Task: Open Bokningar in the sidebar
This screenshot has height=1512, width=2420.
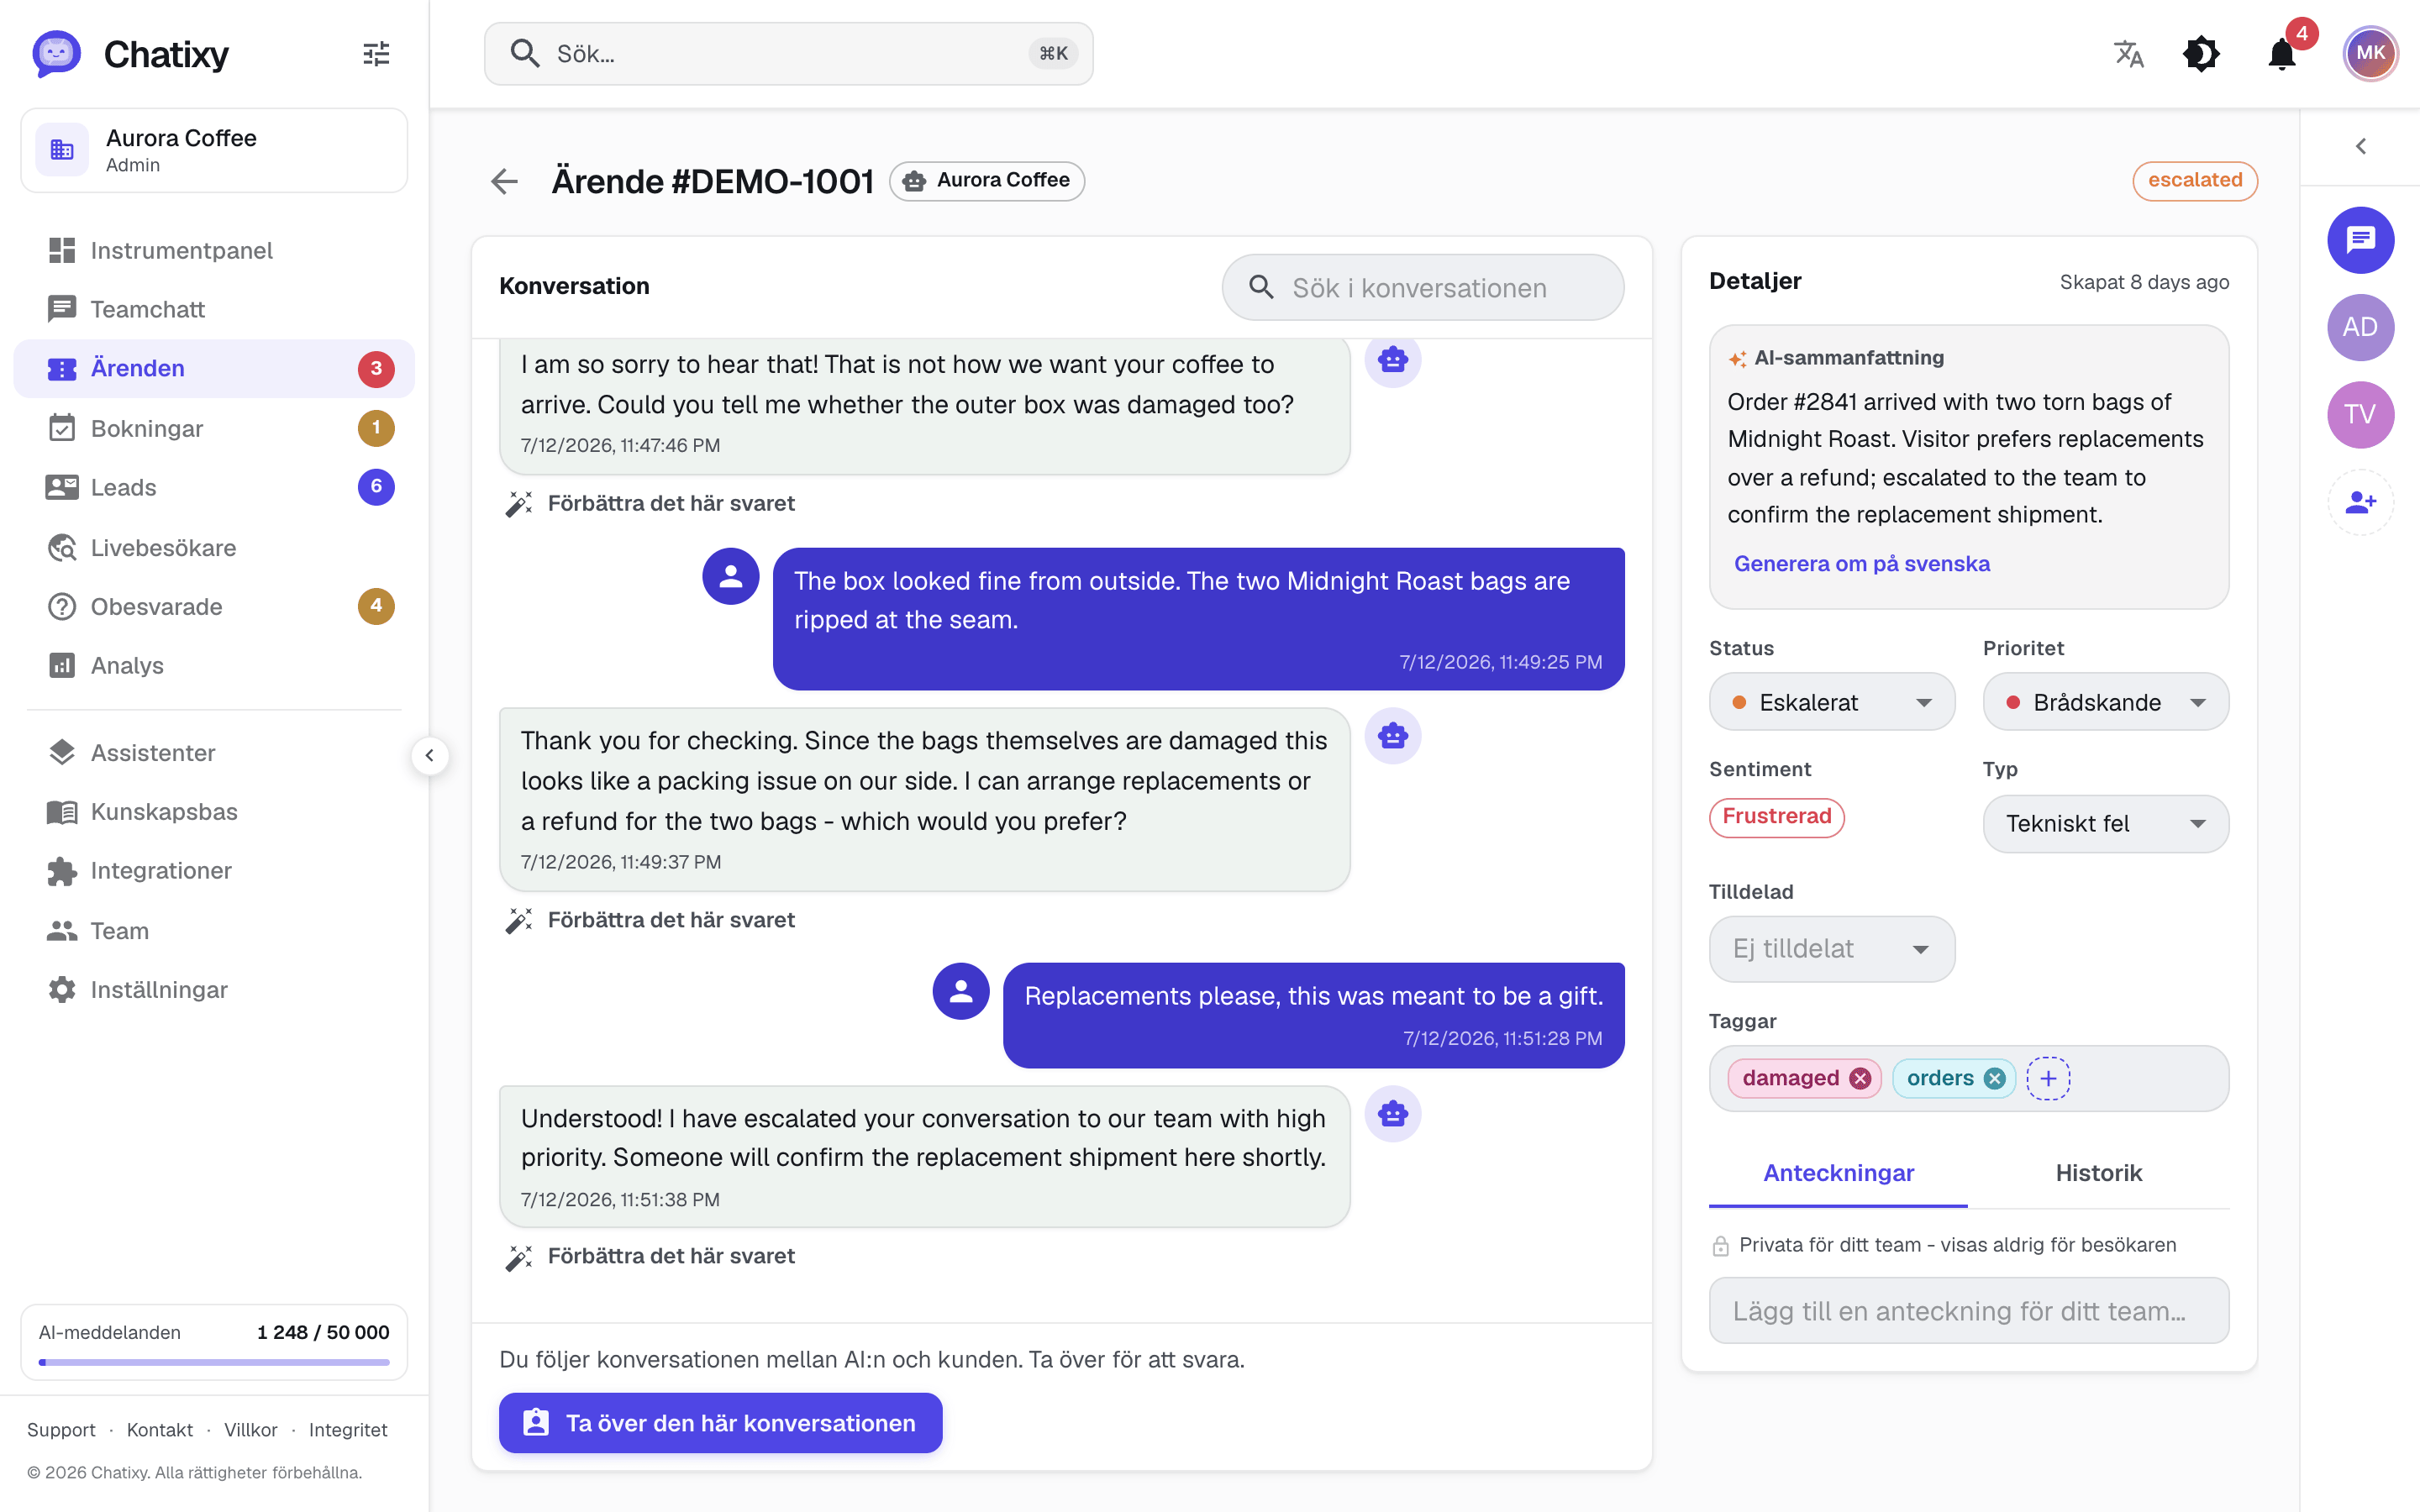Action: click(214, 428)
